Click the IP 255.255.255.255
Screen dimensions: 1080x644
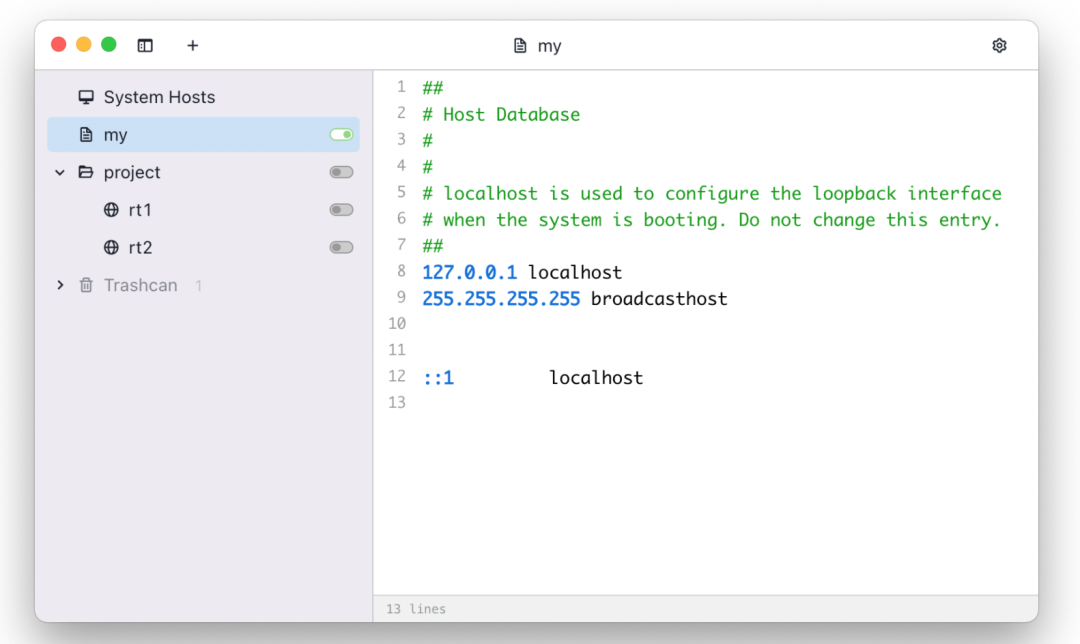point(501,298)
